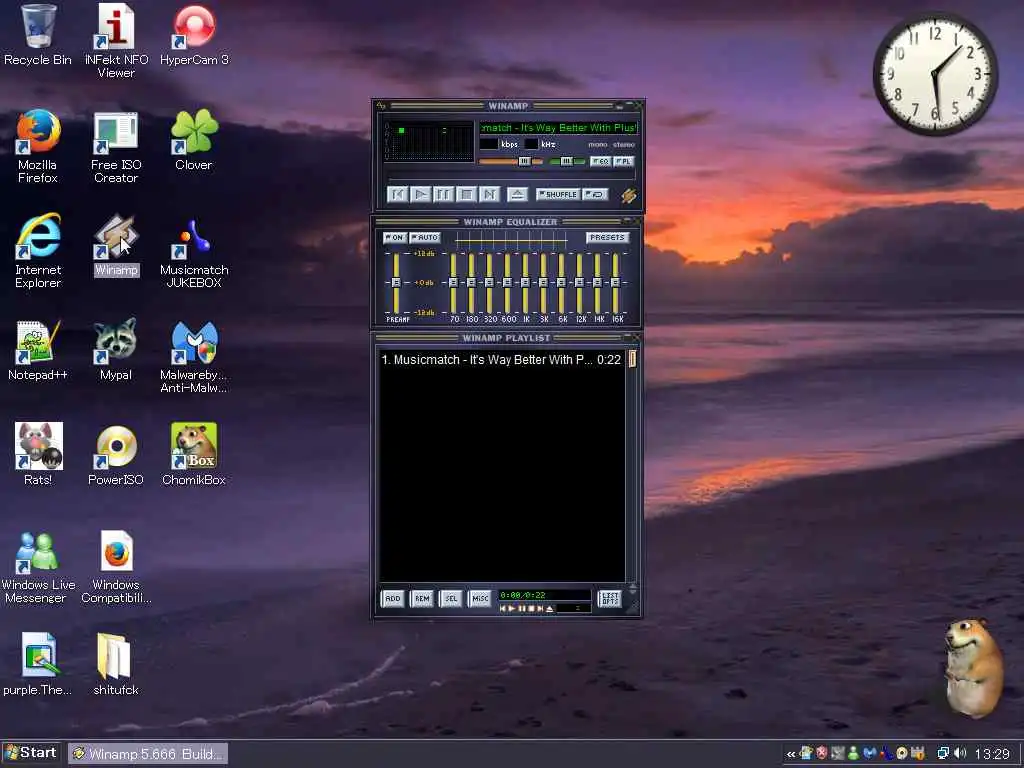Click the 70 Hz equalizer band slider
Screen dimensions: 1024x768
[x=453, y=283]
